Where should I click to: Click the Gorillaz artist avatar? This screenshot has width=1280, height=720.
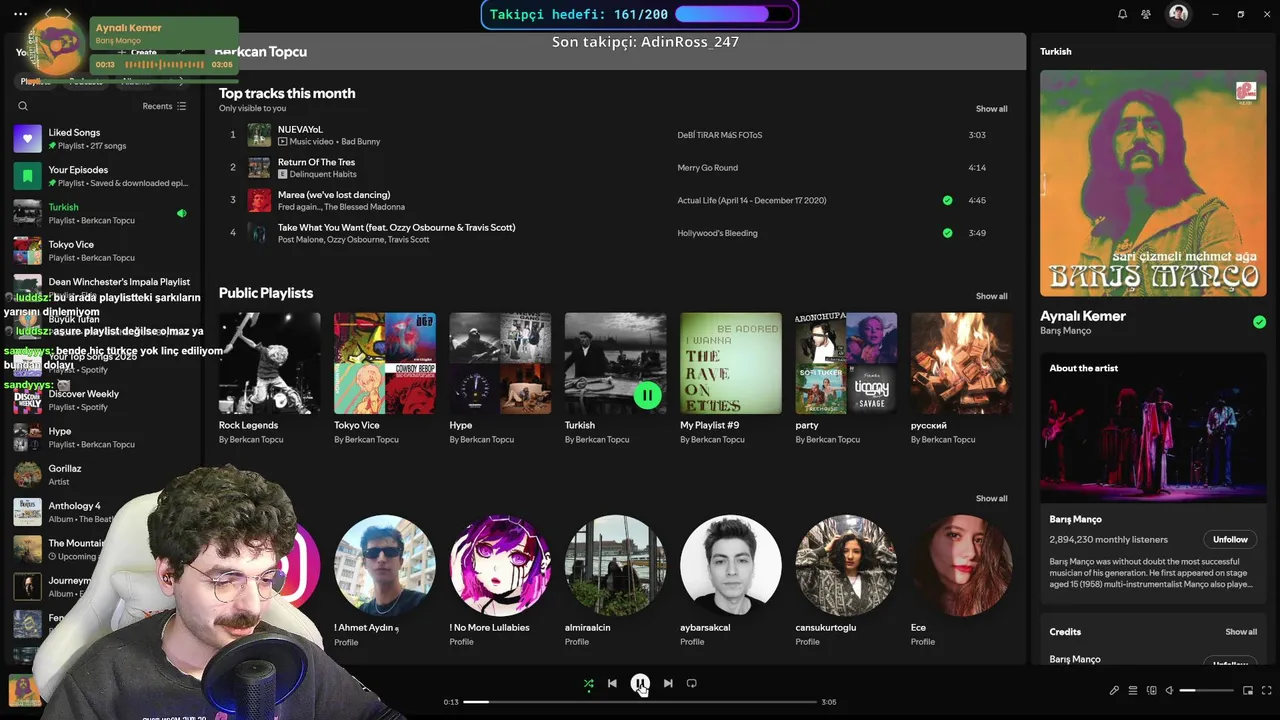pyautogui.click(x=27, y=475)
